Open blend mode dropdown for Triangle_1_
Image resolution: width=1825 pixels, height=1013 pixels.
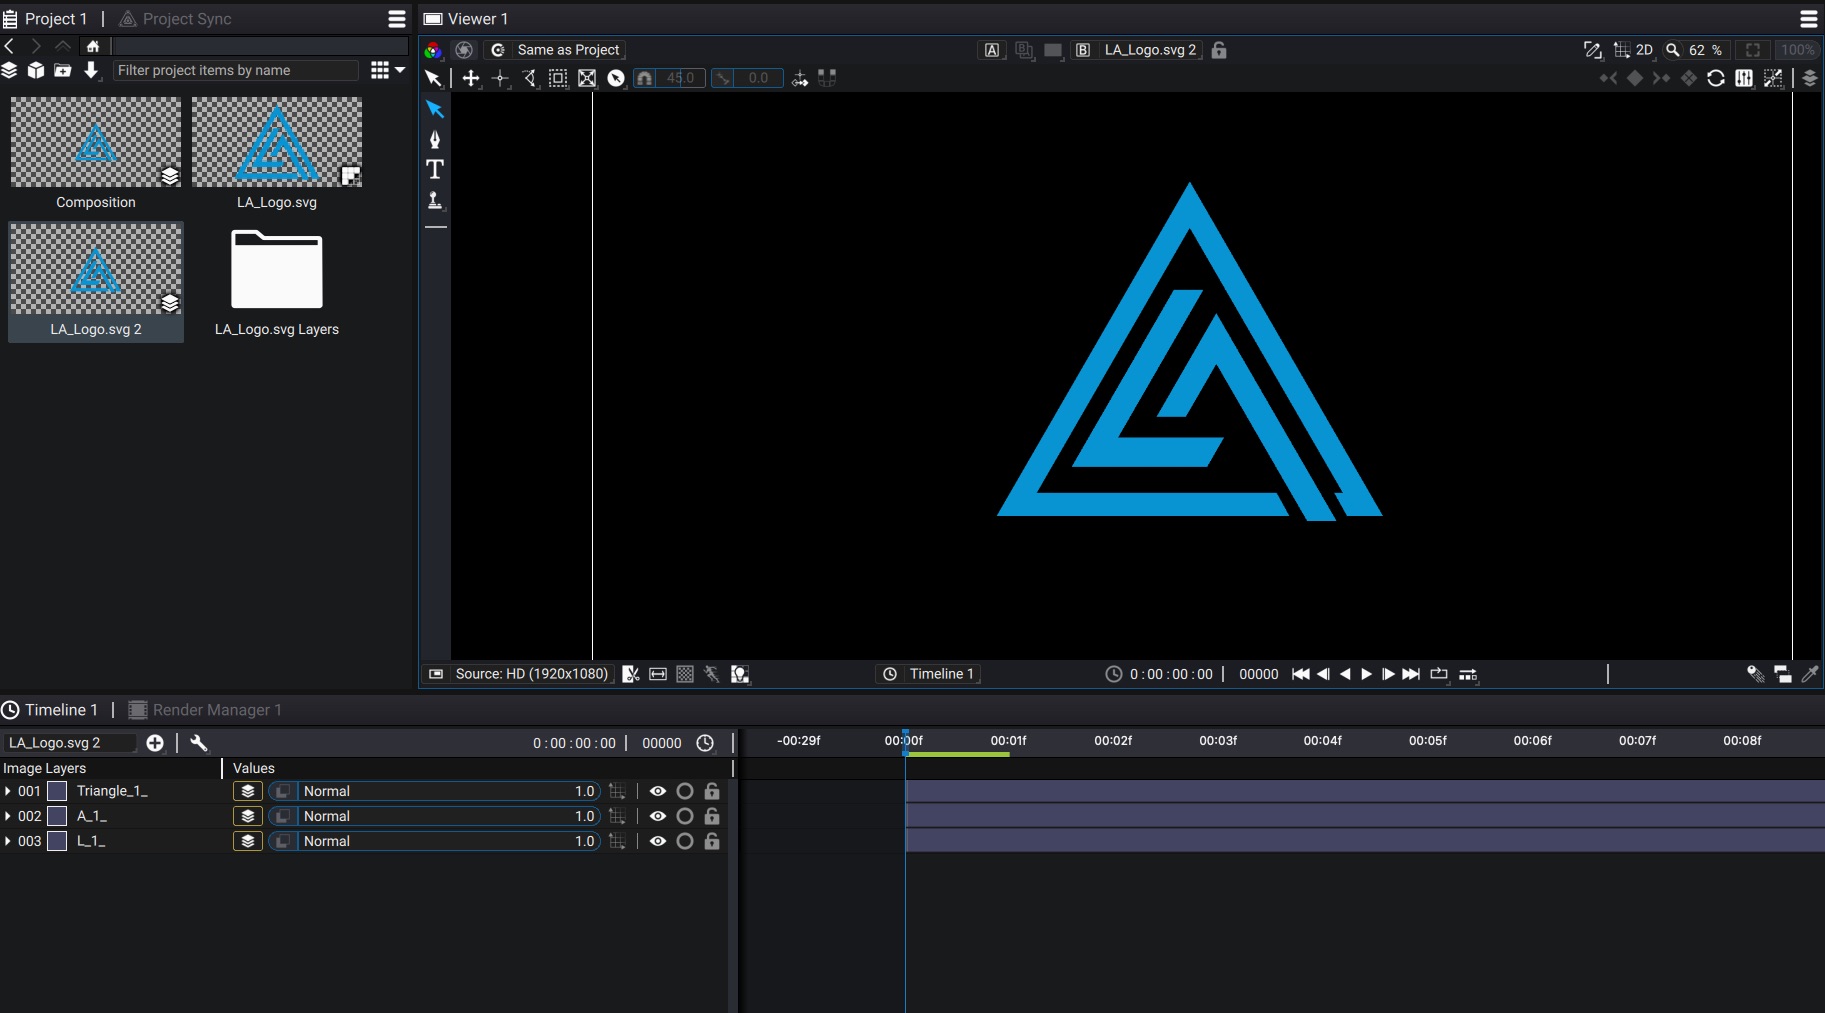[435, 791]
